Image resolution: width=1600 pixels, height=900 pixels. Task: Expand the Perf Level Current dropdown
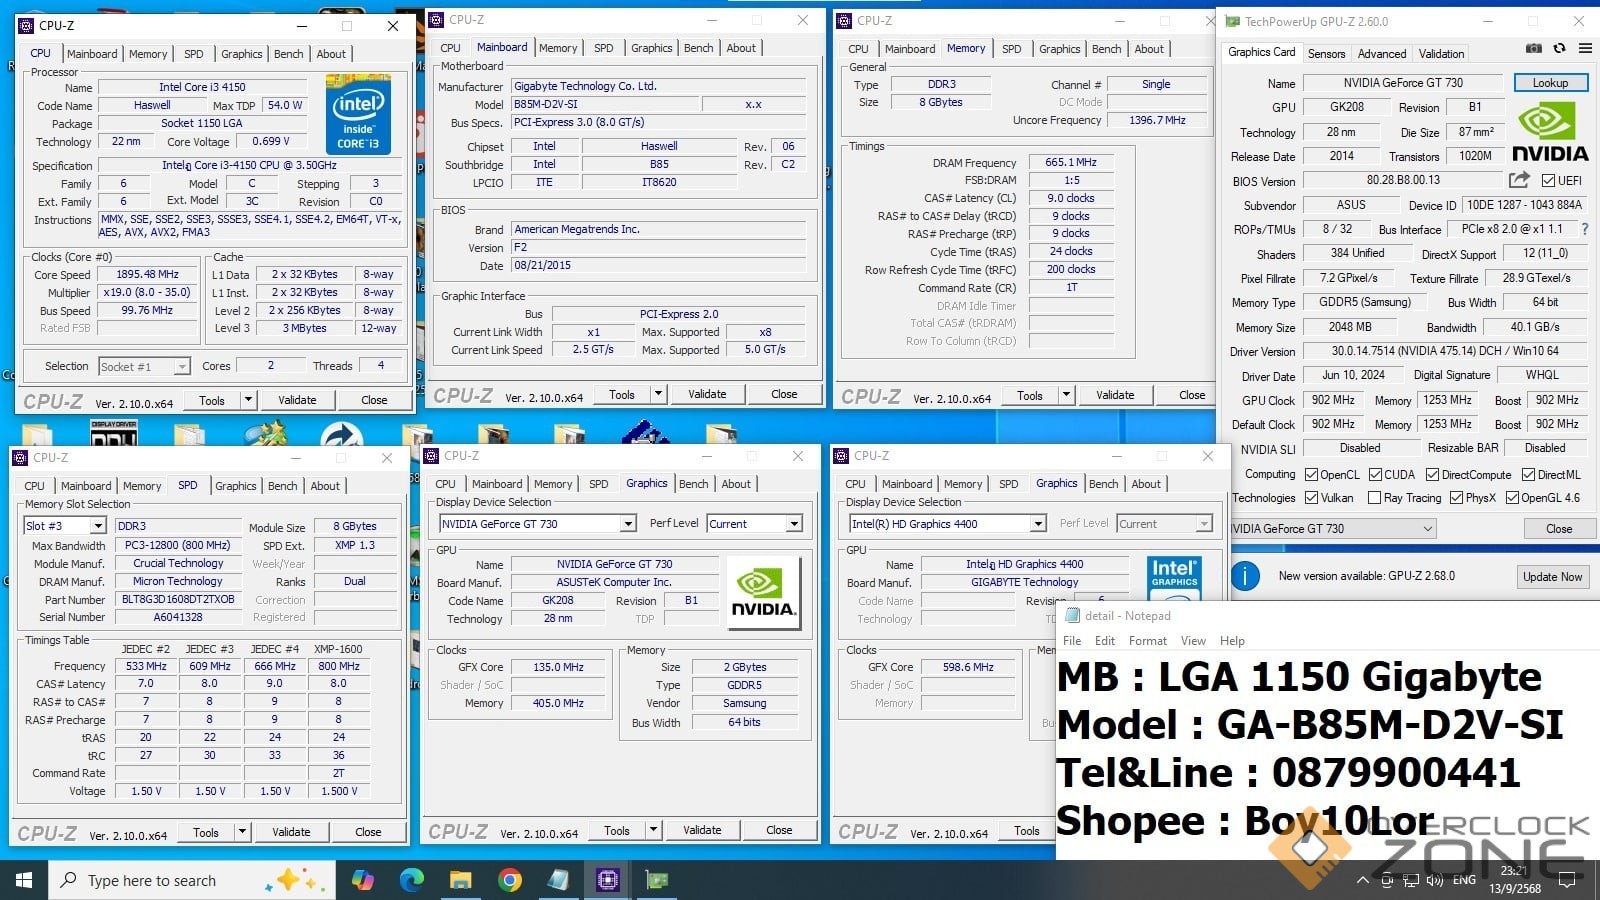tap(754, 524)
